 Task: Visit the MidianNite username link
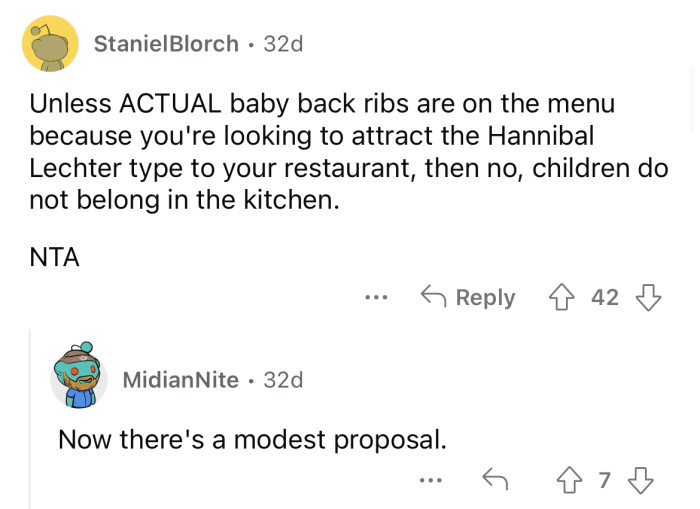(x=180, y=380)
